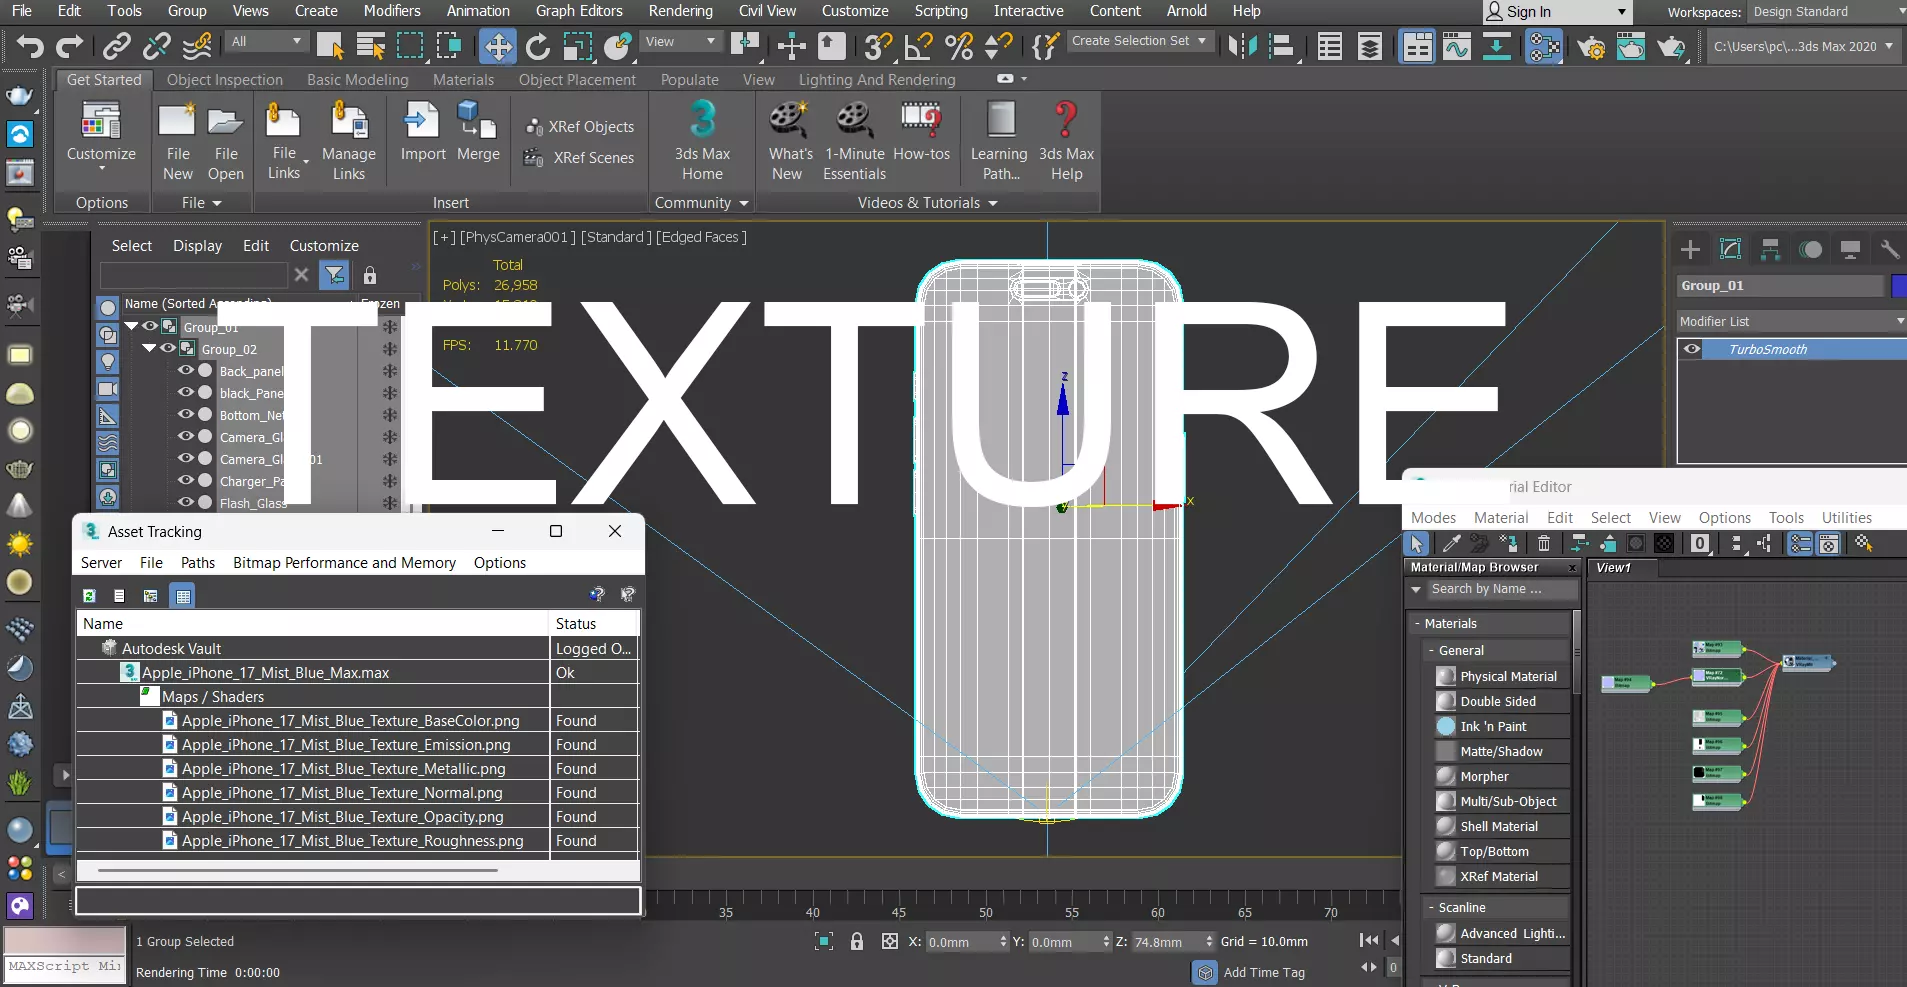Open the Curve Editor
1907x987 pixels.
pos(1457,46)
